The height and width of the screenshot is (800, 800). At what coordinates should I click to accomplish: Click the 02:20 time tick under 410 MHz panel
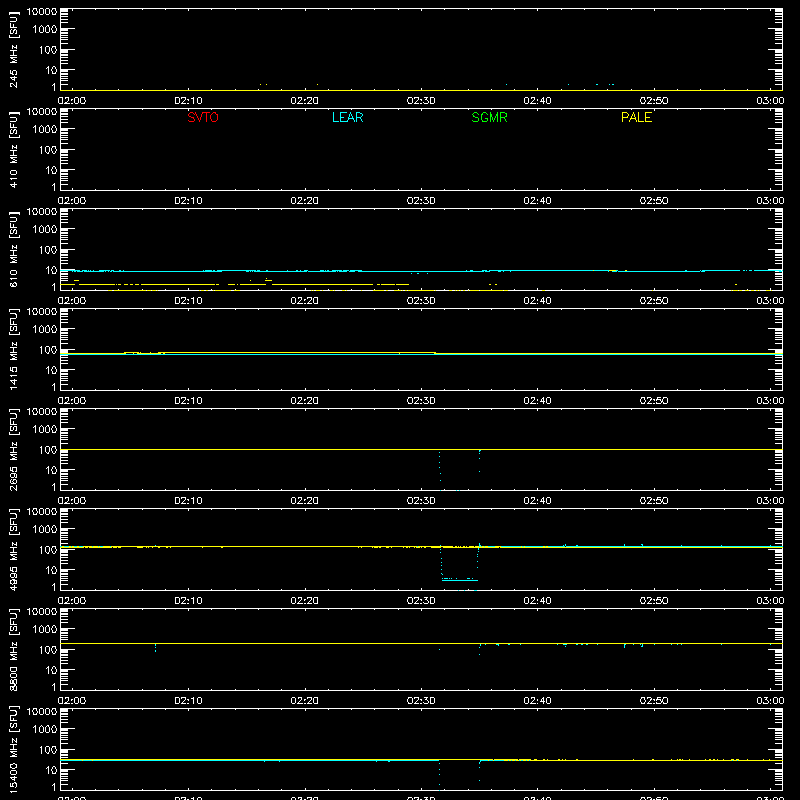pos(305,201)
